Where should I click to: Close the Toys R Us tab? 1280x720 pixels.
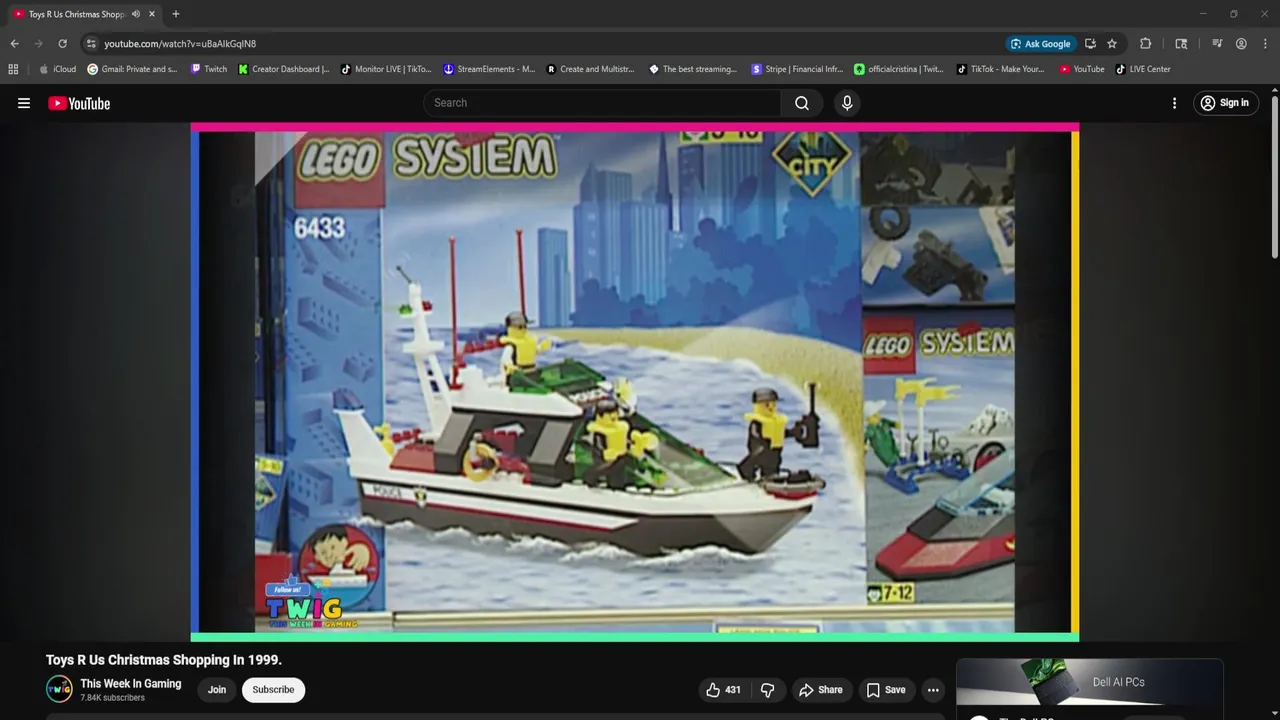click(x=152, y=14)
